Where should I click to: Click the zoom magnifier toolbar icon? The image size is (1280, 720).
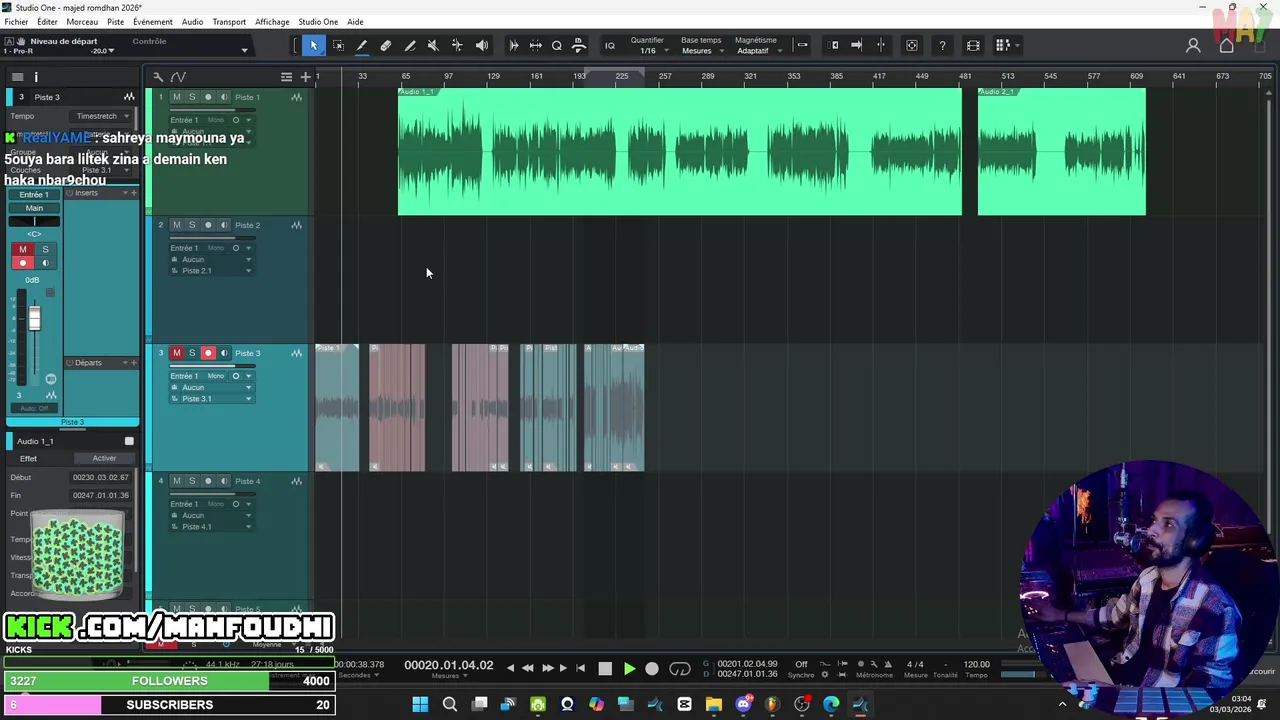pos(557,45)
